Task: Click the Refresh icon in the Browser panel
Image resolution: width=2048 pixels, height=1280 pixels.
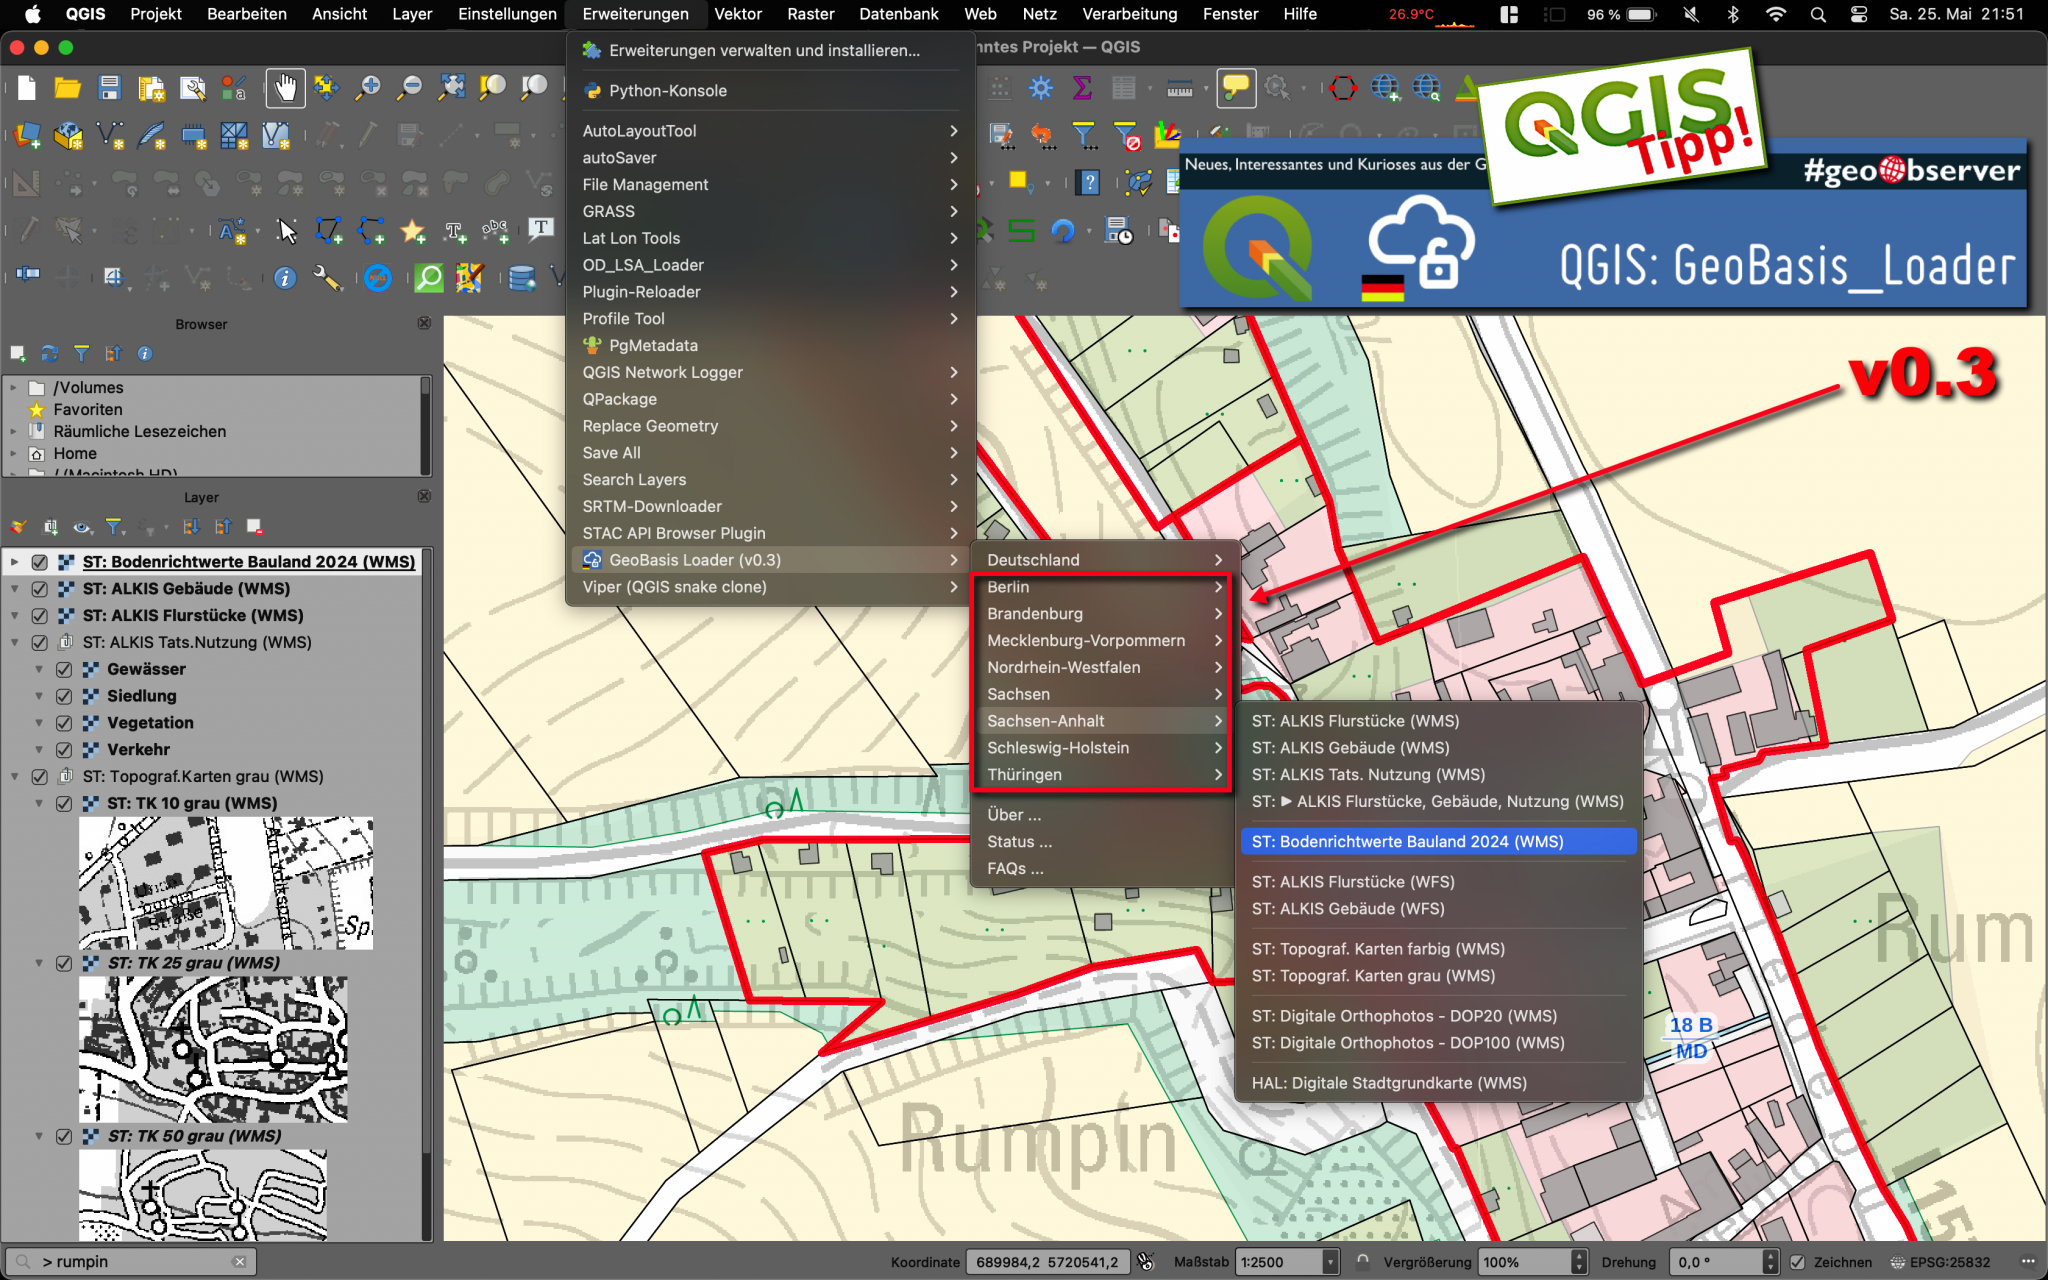Action: point(49,353)
